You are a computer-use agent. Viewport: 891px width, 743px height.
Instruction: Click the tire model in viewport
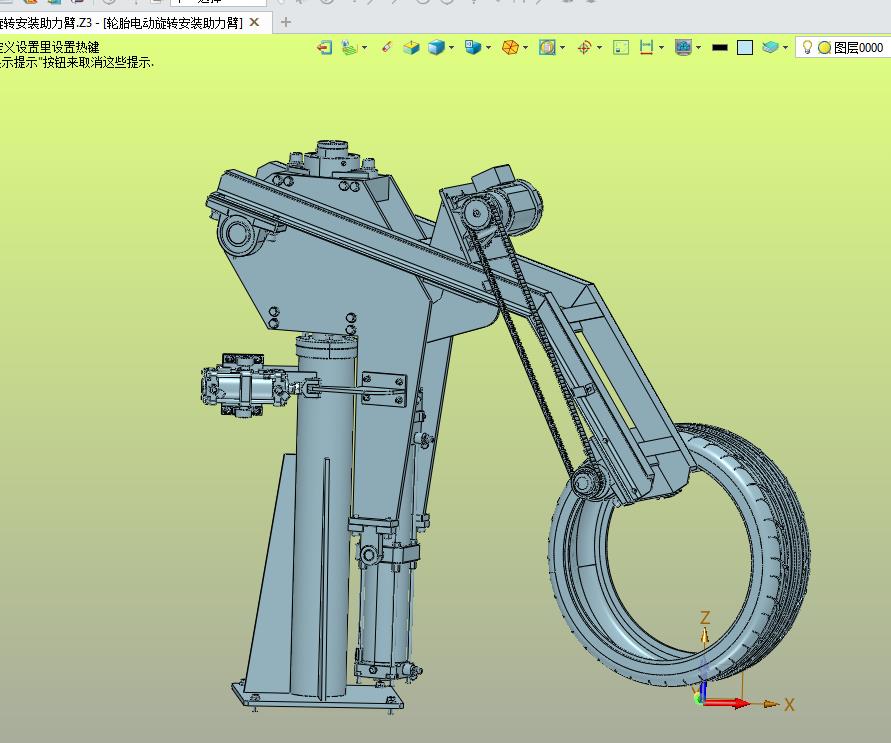coord(767,557)
